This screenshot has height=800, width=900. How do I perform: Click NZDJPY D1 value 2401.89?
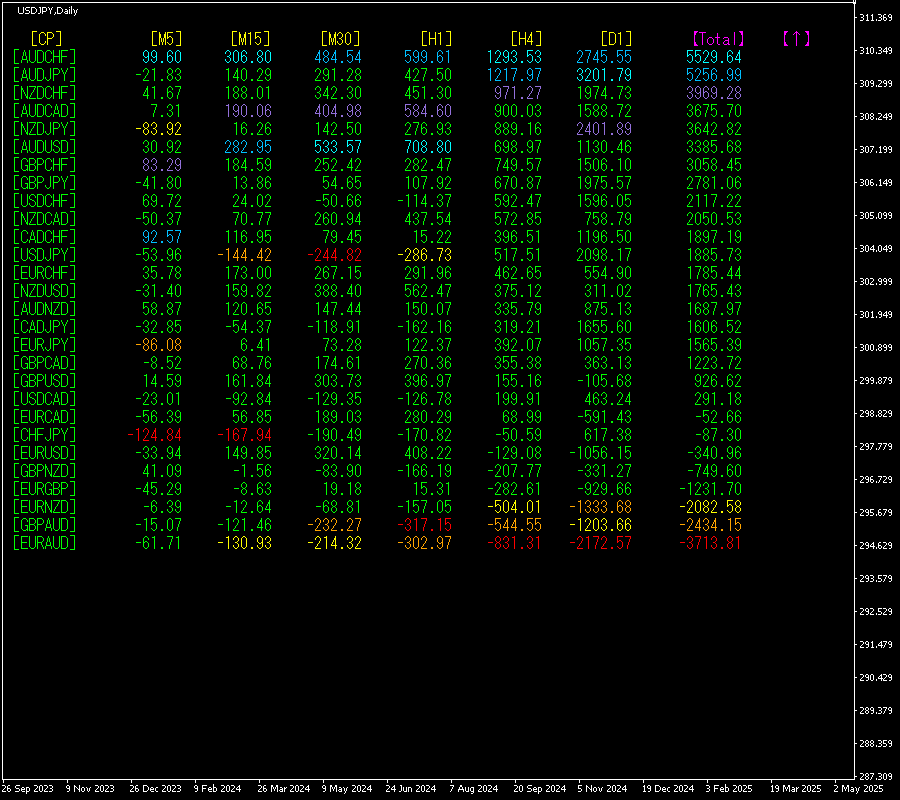tap(604, 129)
